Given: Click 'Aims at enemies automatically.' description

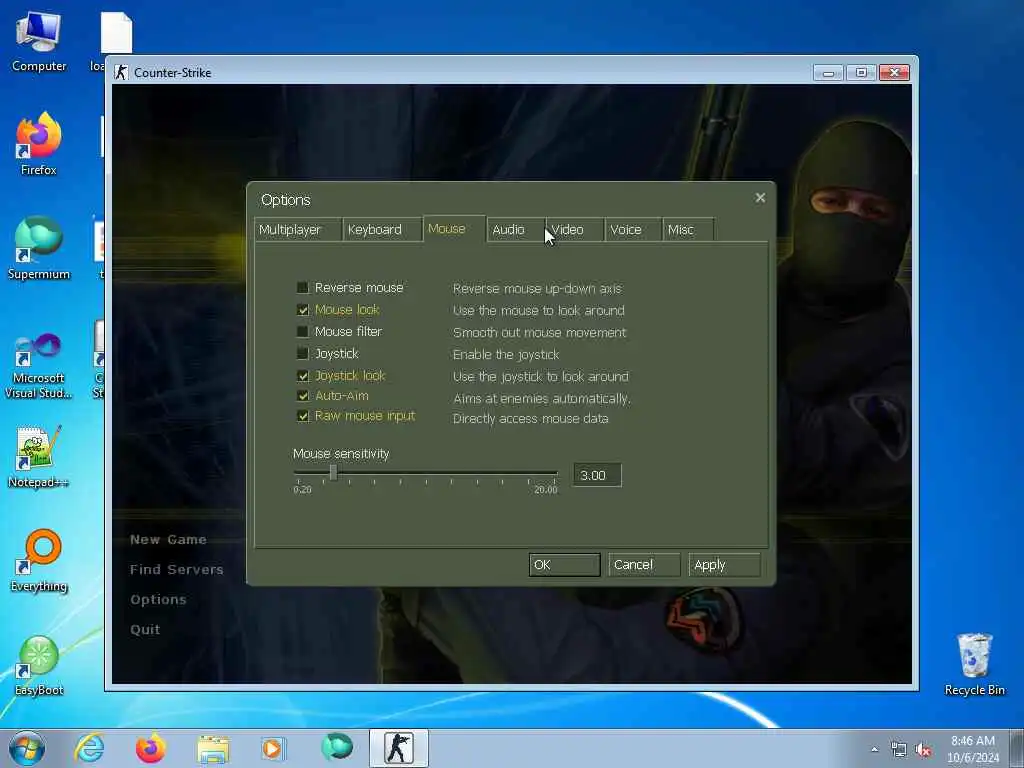Looking at the screenshot, I should tap(541, 398).
